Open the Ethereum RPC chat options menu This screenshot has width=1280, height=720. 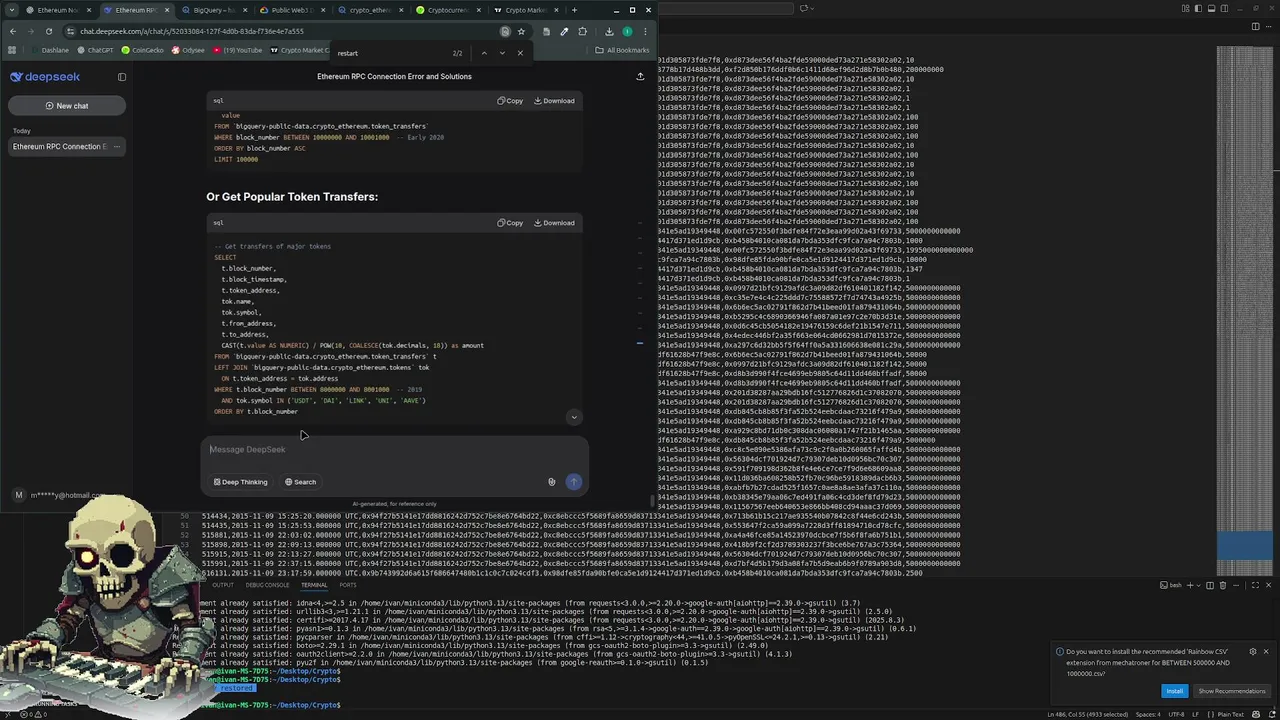[x=116, y=146]
